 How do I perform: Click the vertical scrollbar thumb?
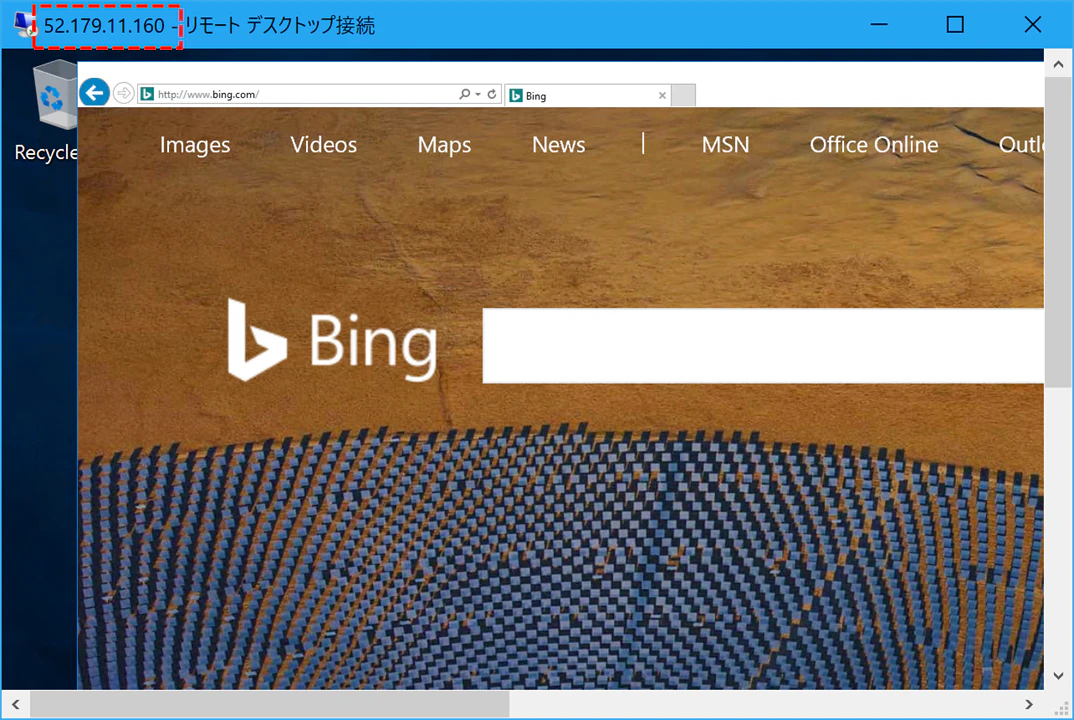coord(1058,232)
